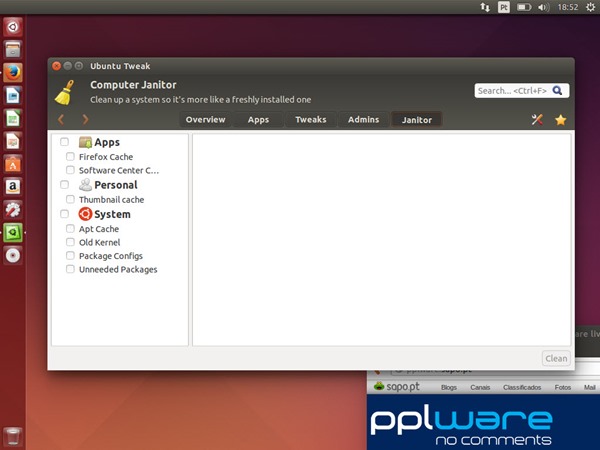Select the System category label
The height and width of the screenshot is (450, 600).
click(x=112, y=214)
